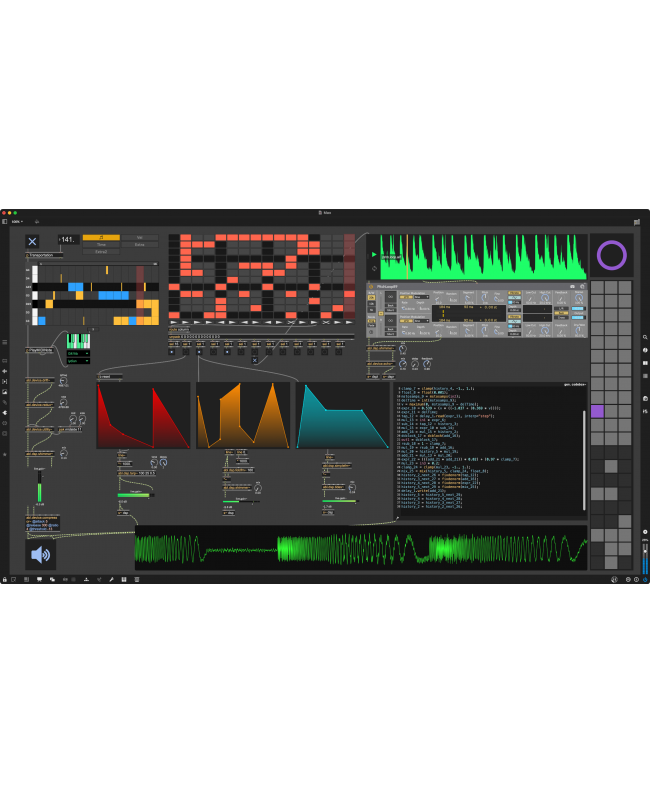Screen dimensions: 650x794
Task: Open the star favorites icon in left sidebar
Action: click(5, 454)
